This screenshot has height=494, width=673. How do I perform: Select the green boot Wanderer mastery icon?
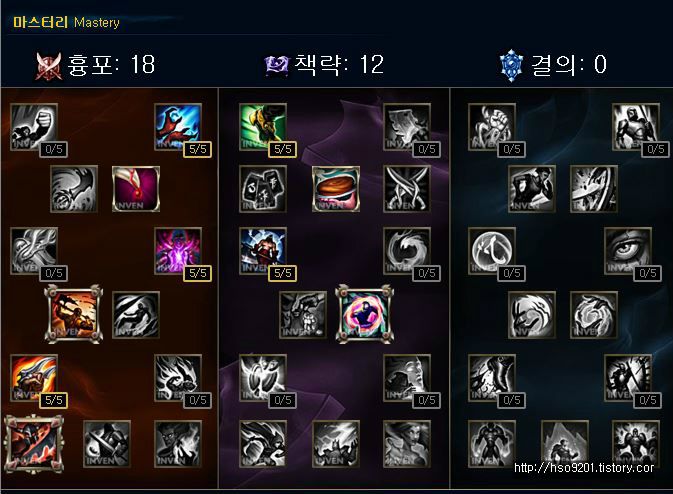263,127
